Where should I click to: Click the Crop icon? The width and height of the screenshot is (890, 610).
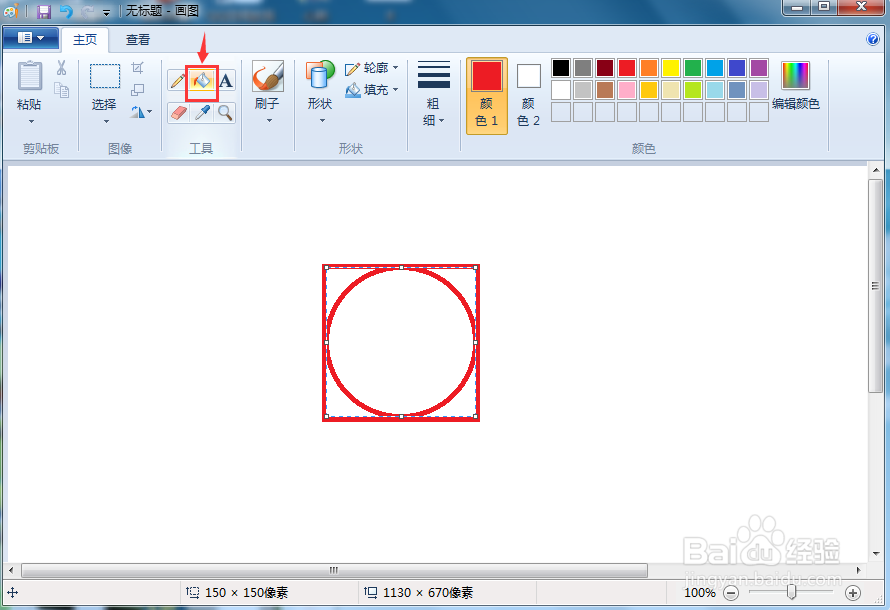tap(137, 68)
